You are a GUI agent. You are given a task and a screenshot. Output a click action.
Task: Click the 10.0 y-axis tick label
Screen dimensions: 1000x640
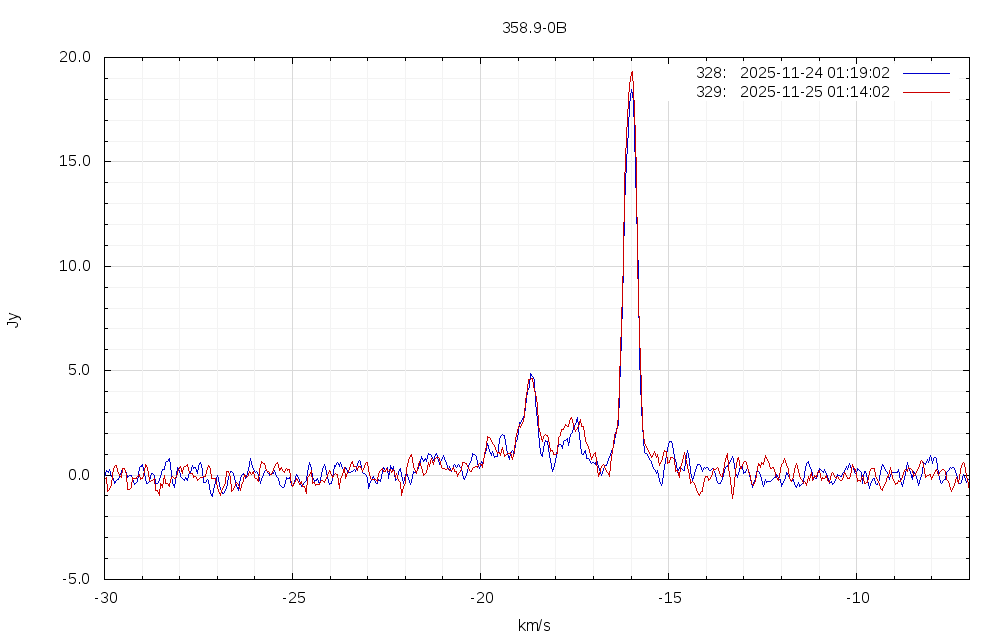(x=75, y=266)
